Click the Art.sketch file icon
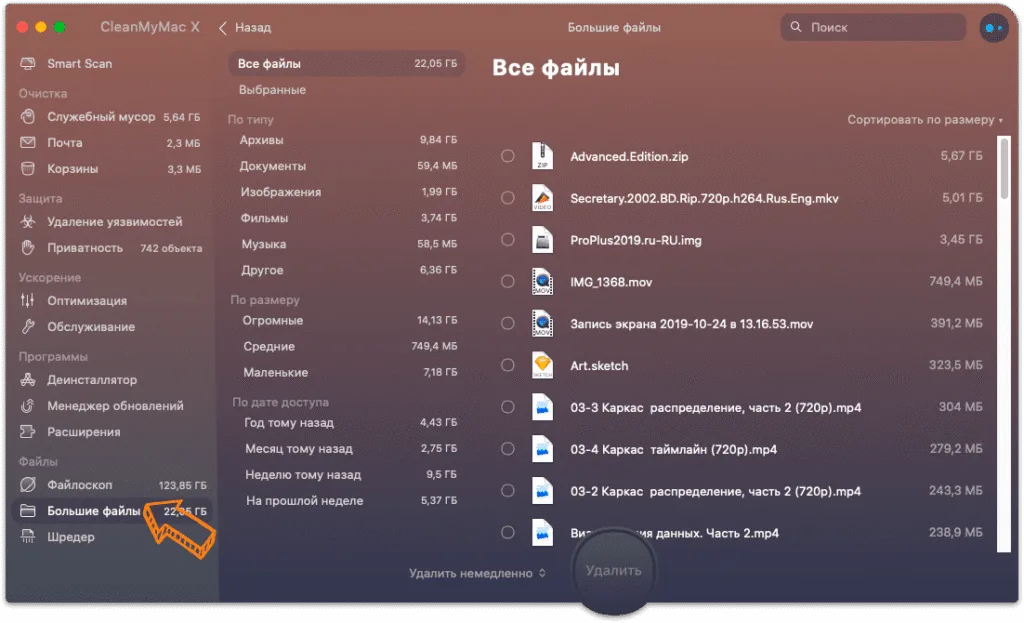Screen dimensions: 1024x623 542,365
